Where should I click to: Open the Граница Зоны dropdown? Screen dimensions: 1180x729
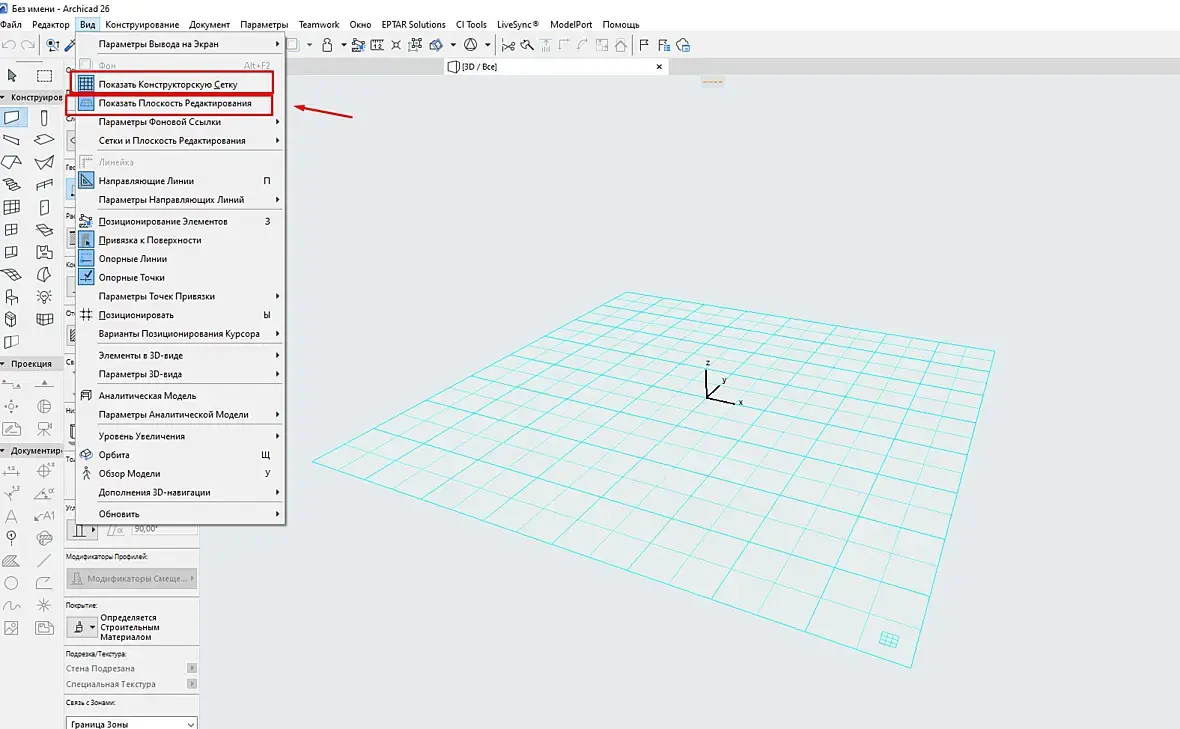[x=131, y=723]
